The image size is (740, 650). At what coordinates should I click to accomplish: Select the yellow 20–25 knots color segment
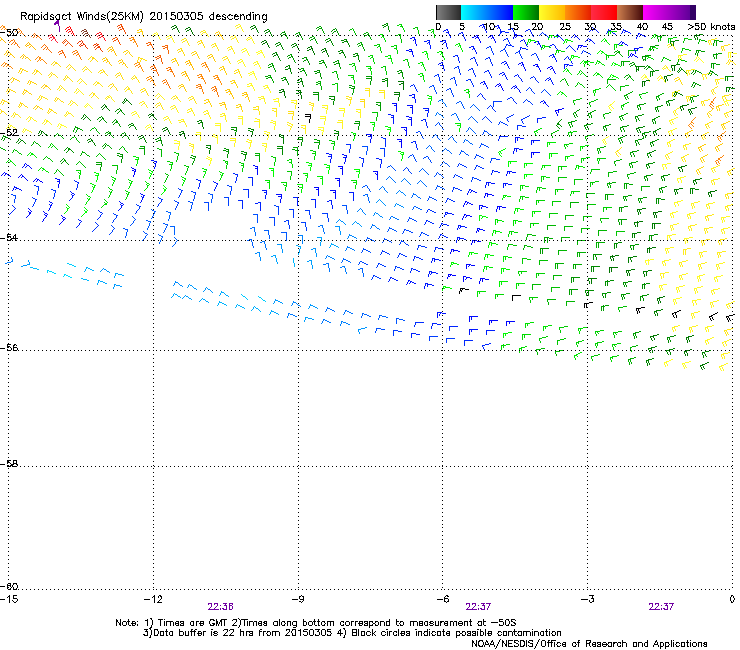click(552, 12)
